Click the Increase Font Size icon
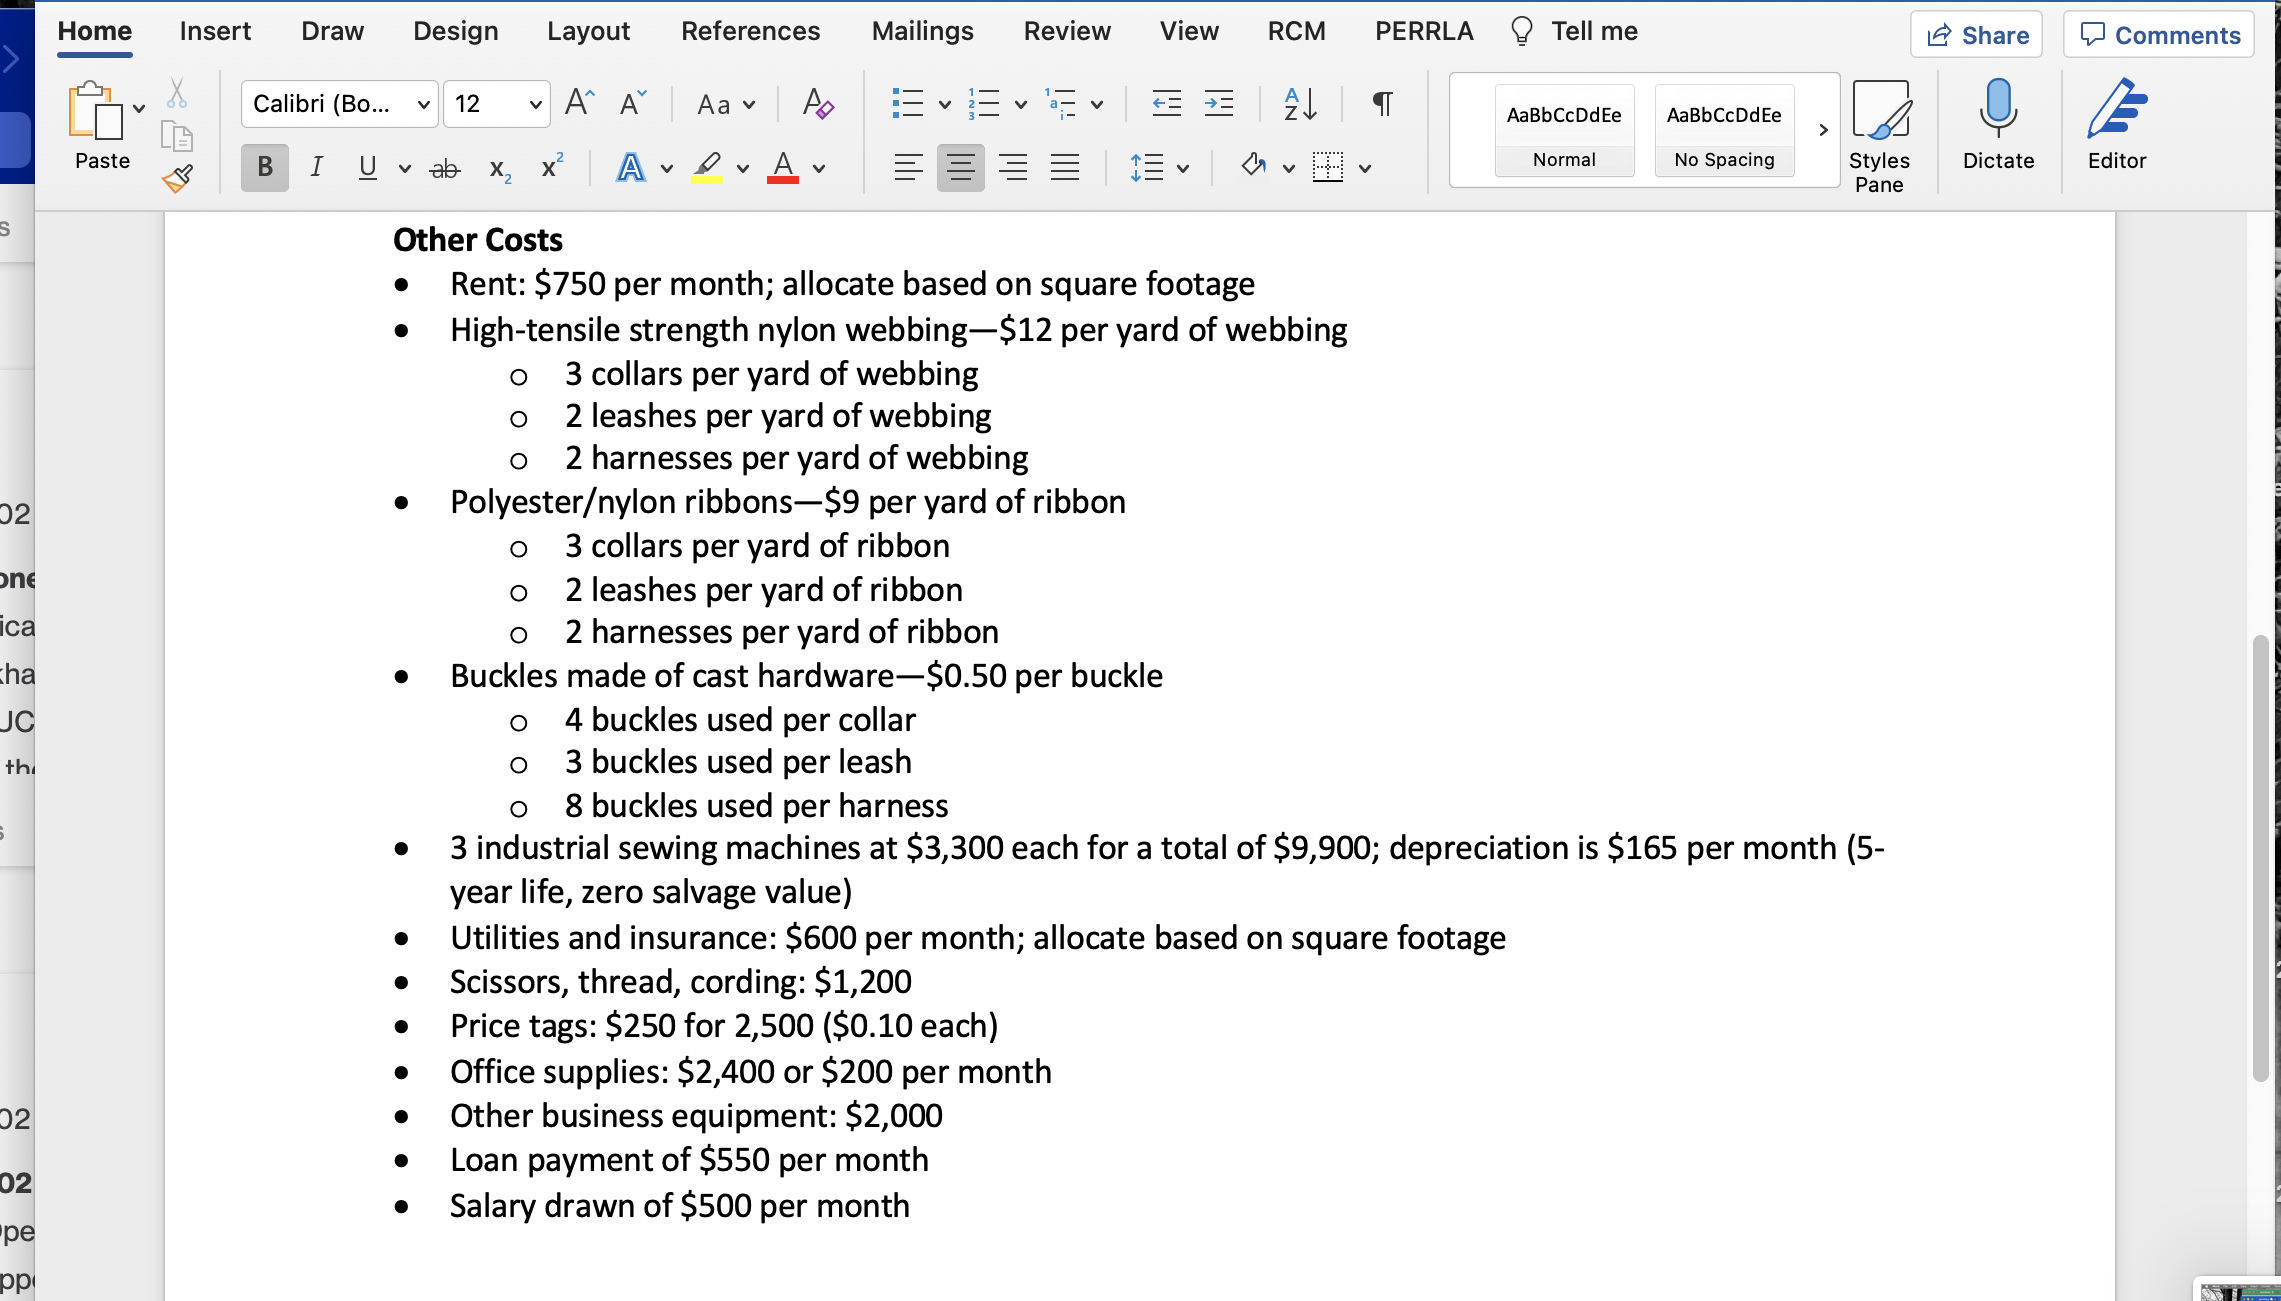The width and height of the screenshot is (2281, 1301). 579,103
